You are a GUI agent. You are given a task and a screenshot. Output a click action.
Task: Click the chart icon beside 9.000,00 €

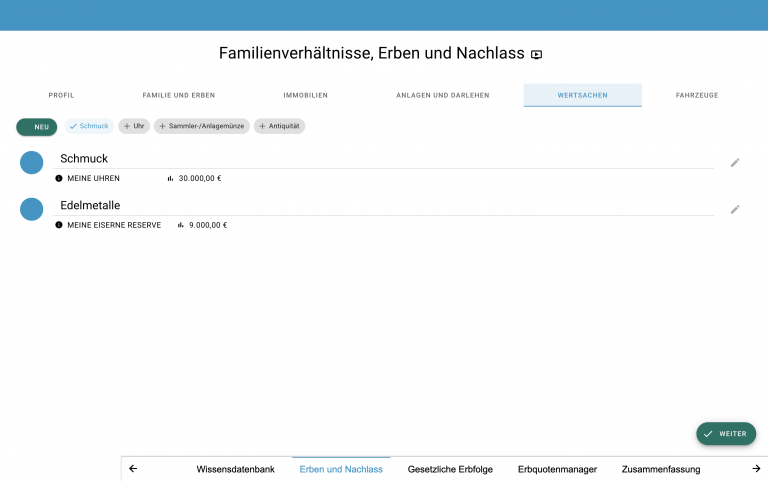click(181, 225)
